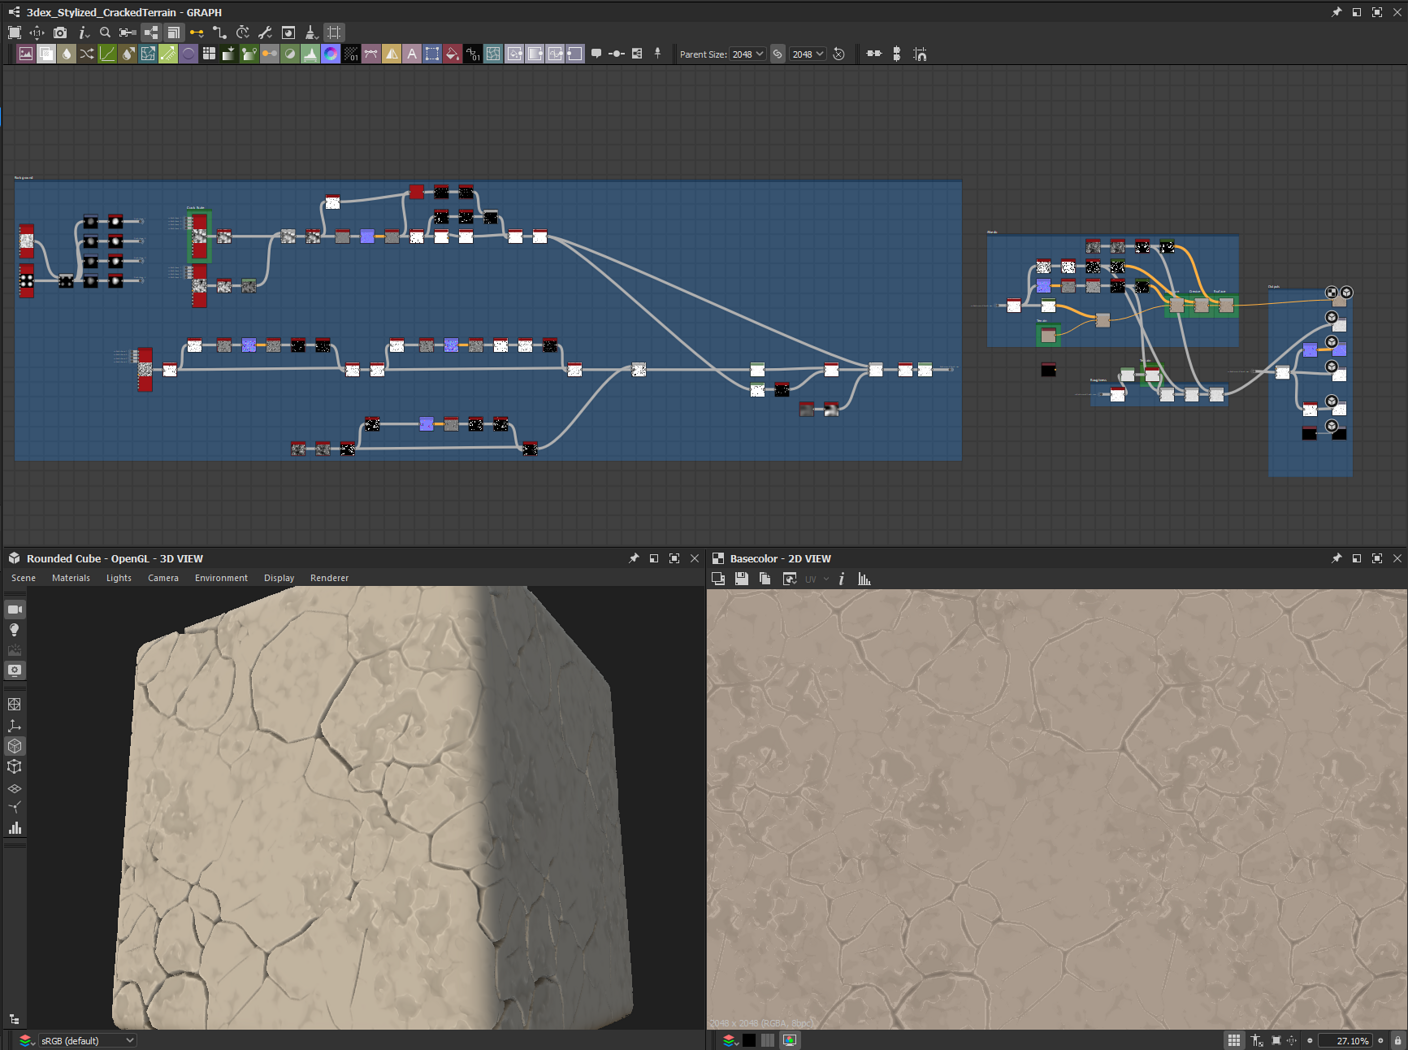Screen dimensions: 1408x1050
Task: Click the black background swatch in 2D view
Action: tap(749, 1041)
